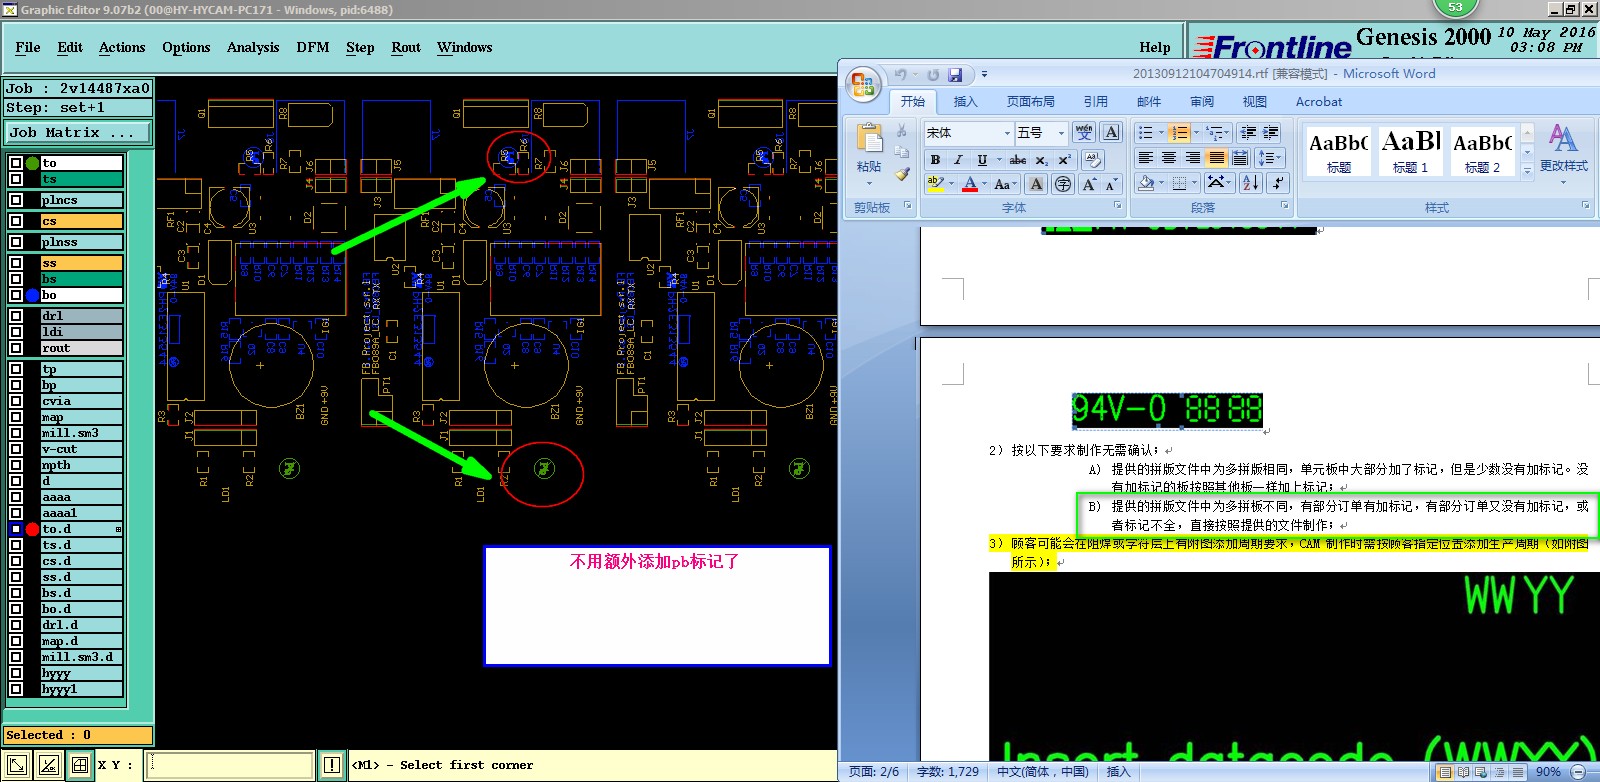The image size is (1600, 782).
Task: Click the X Y coordinate input field
Action: 230,766
